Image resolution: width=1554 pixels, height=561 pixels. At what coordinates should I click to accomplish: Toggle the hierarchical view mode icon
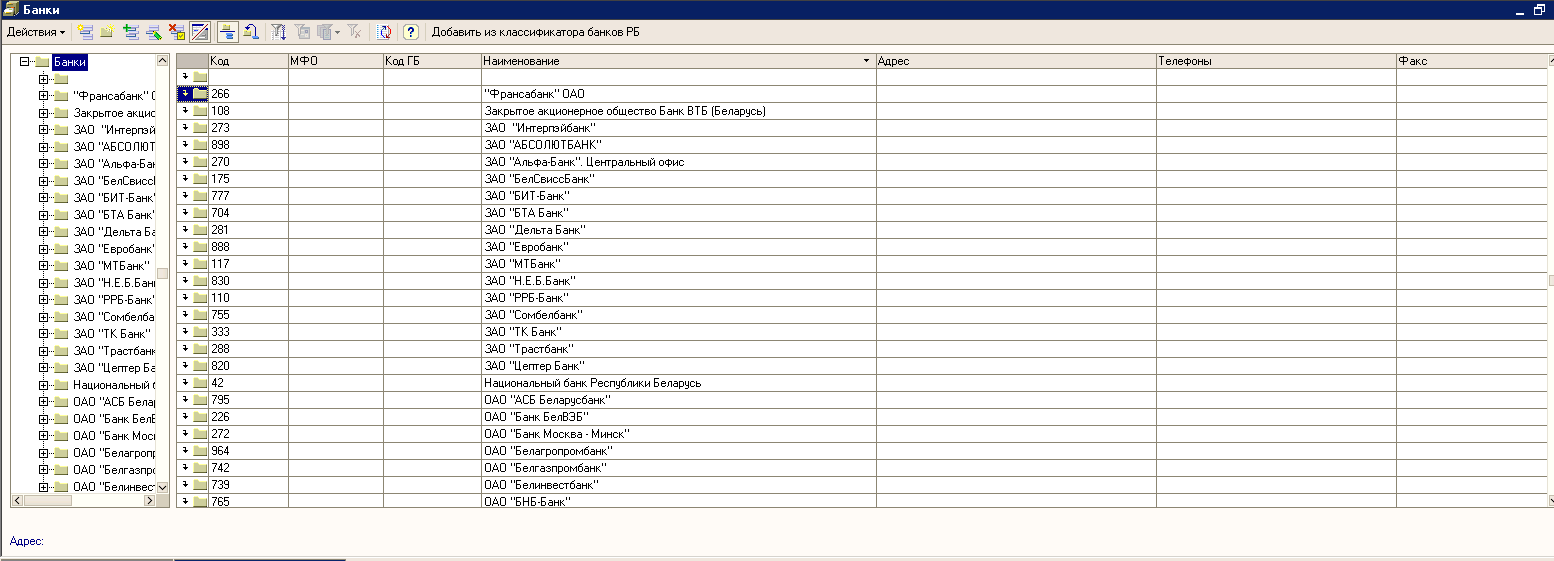(x=199, y=32)
